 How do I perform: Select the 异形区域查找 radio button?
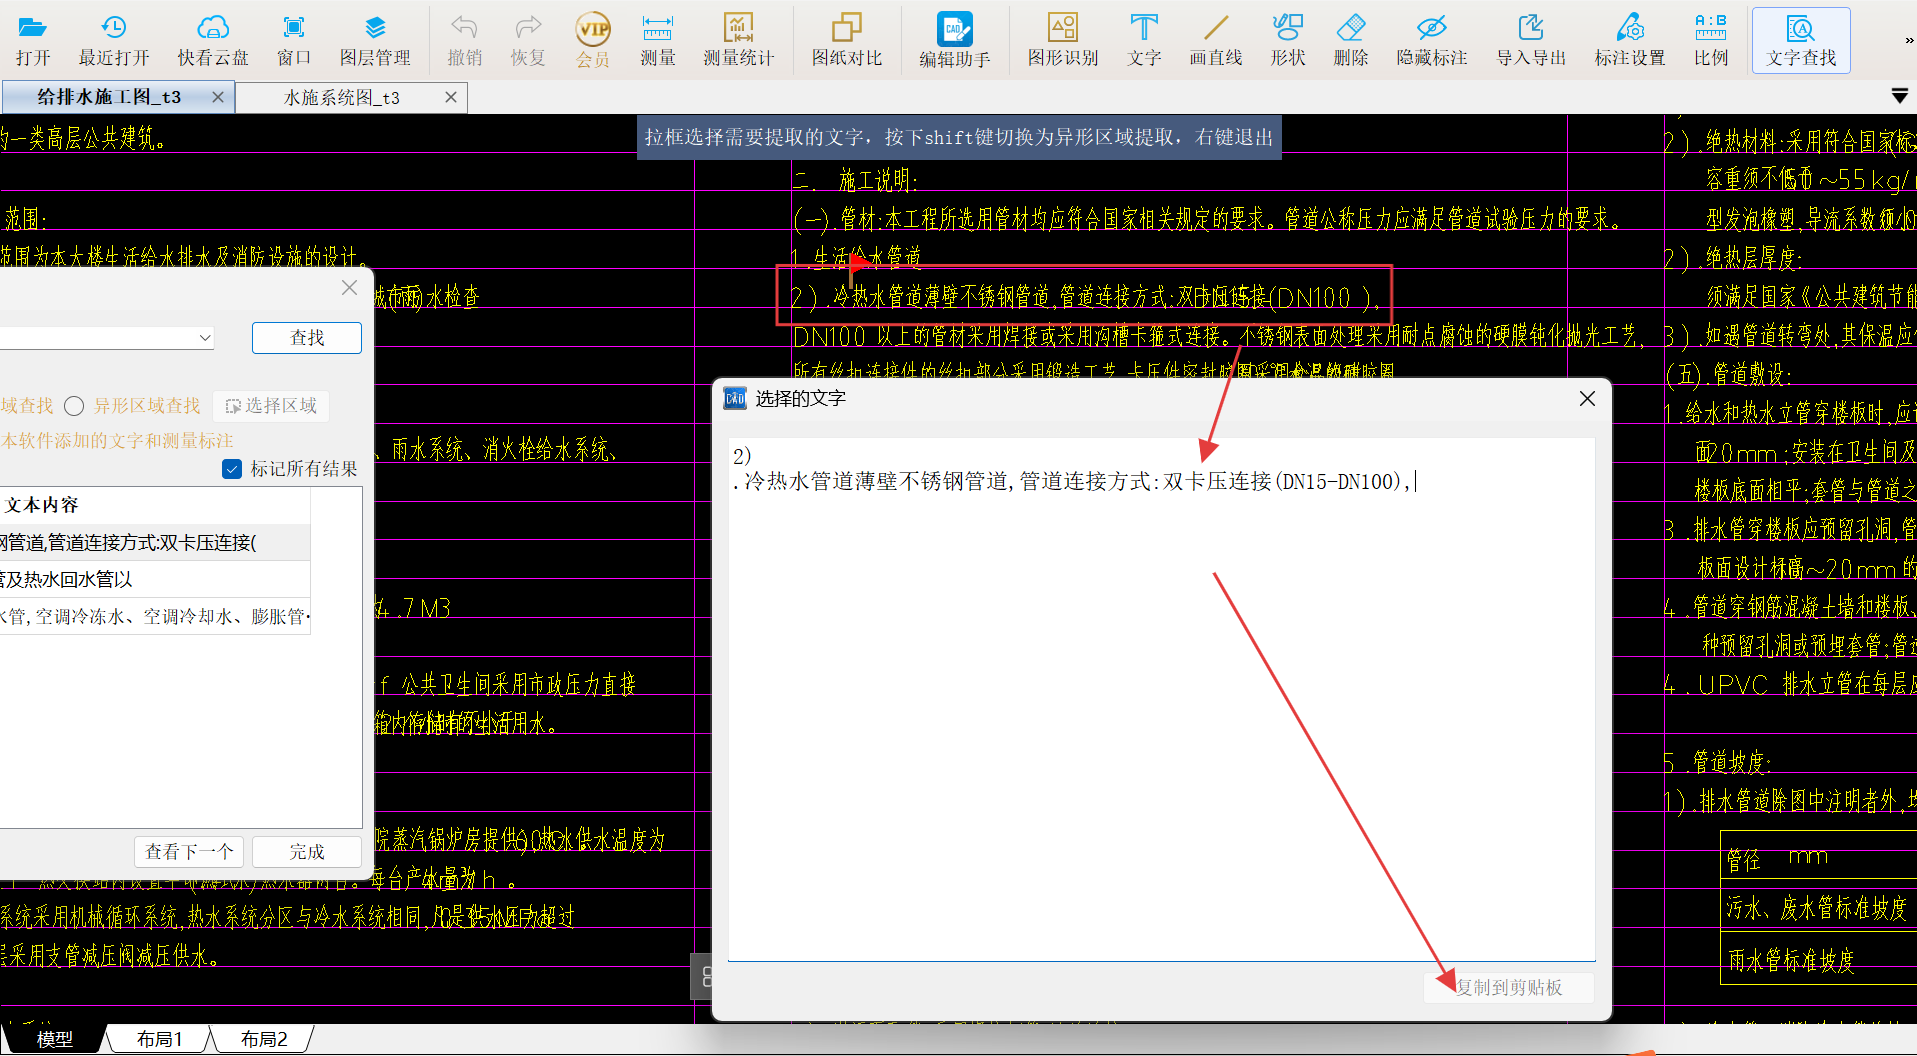74,406
